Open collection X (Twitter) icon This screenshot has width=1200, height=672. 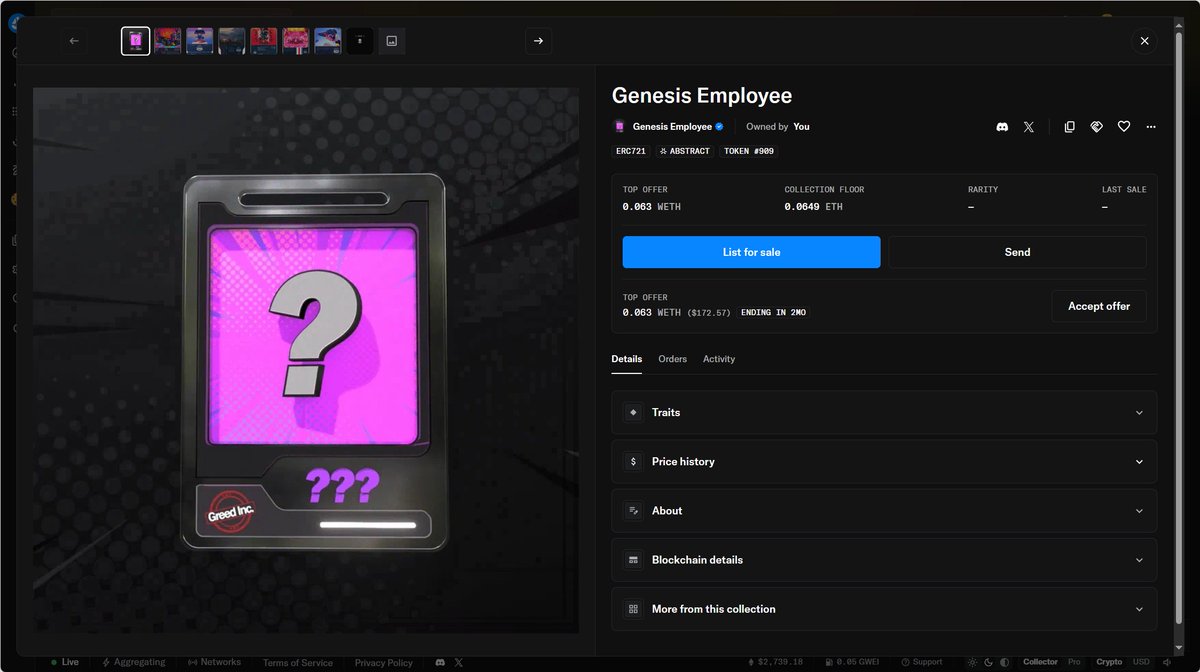1029,127
